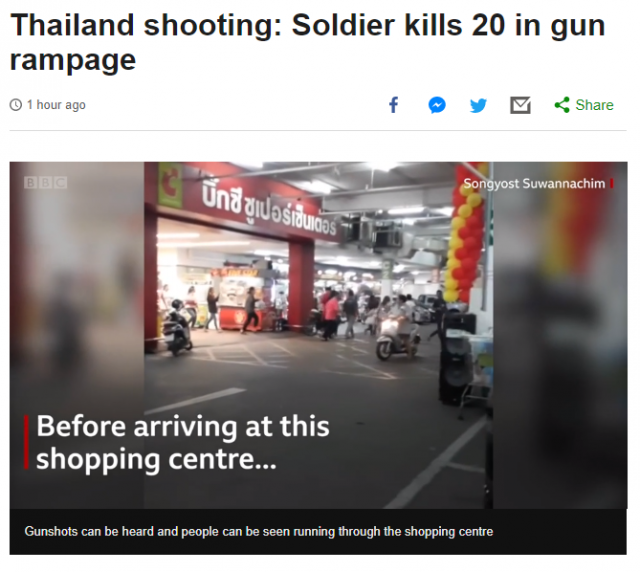Send article by email envelope icon
Viewport: 640px width, 572px height.
tap(520, 105)
